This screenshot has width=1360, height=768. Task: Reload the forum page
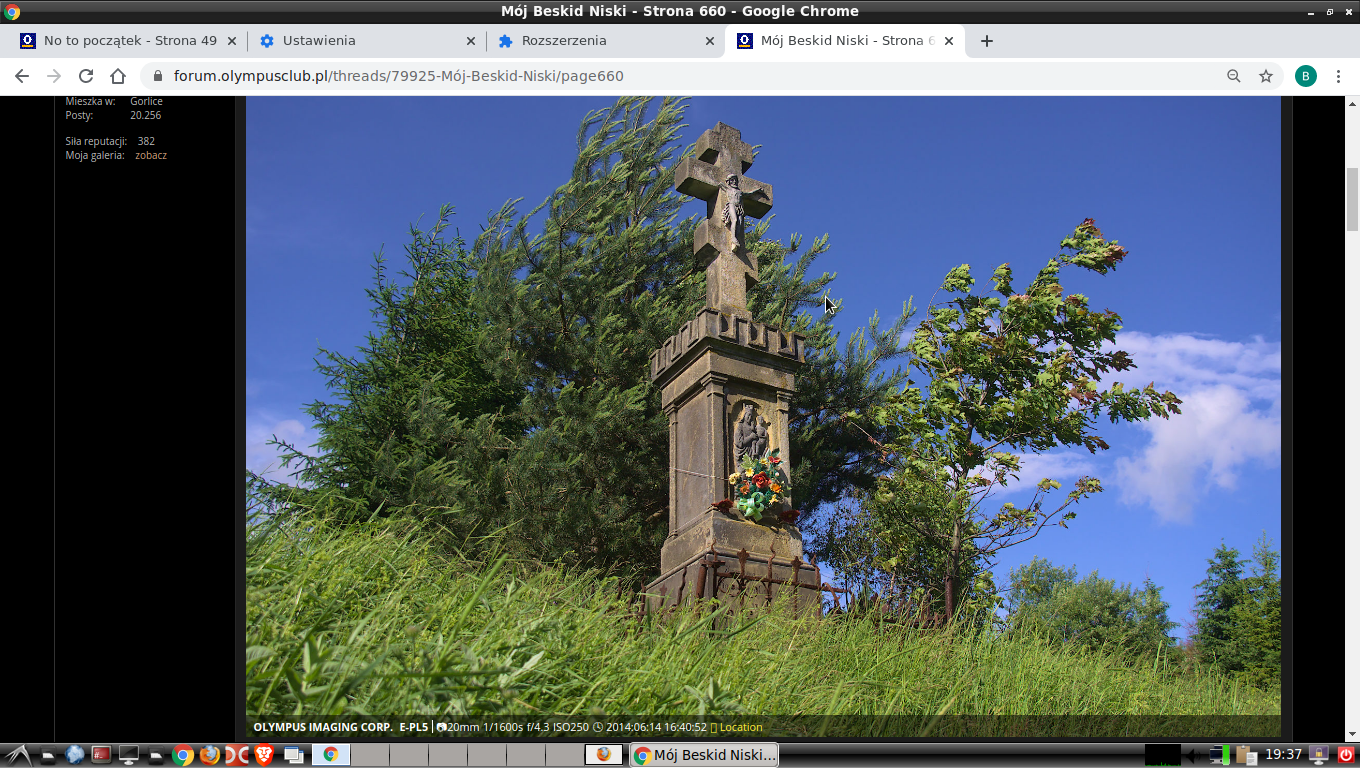point(86,76)
